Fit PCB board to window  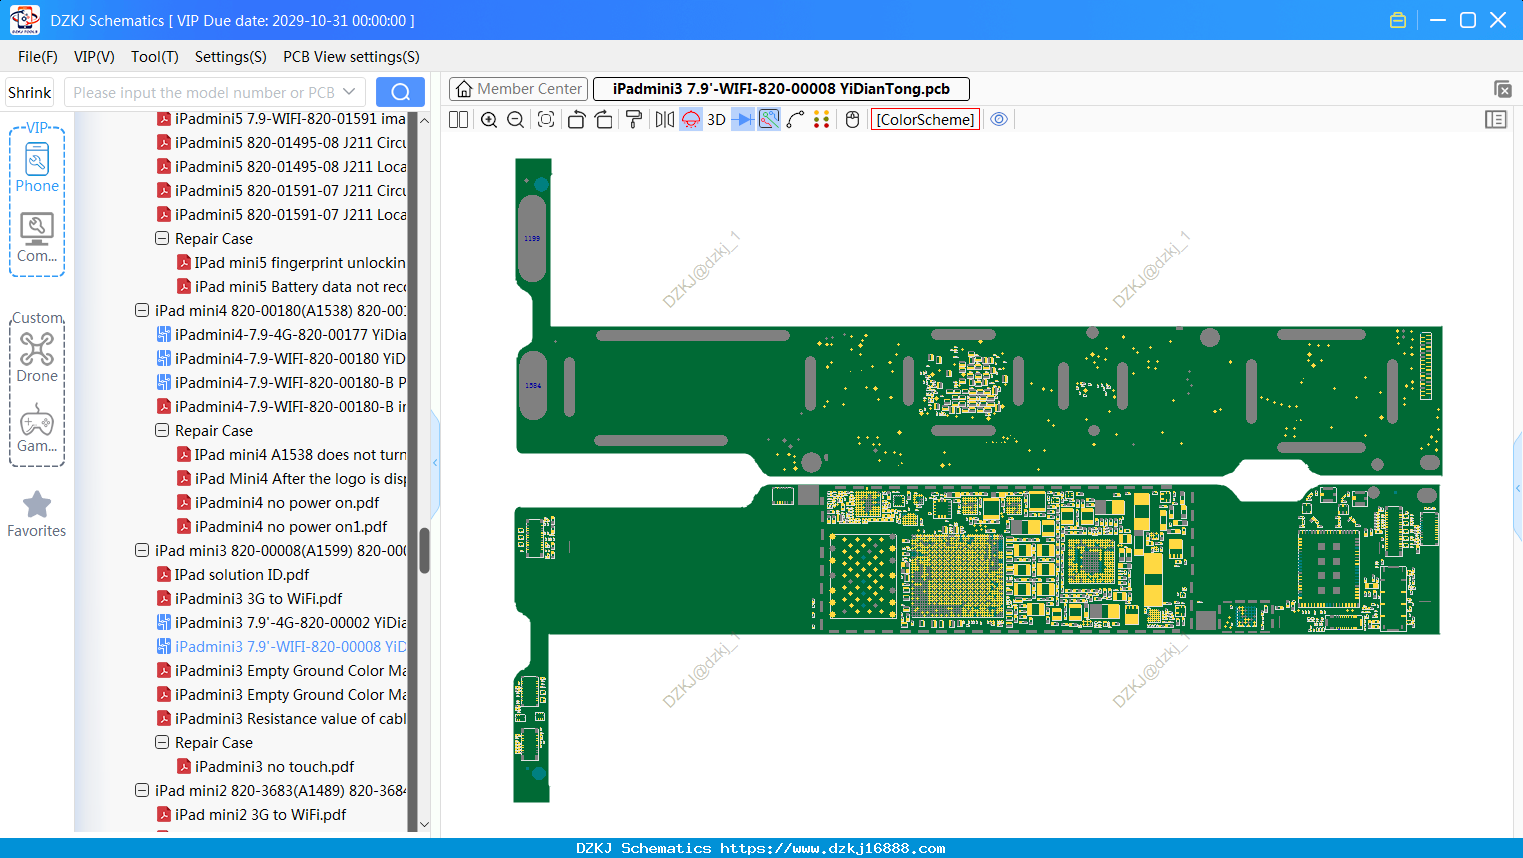pyautogui.click(x=546, y=120)
